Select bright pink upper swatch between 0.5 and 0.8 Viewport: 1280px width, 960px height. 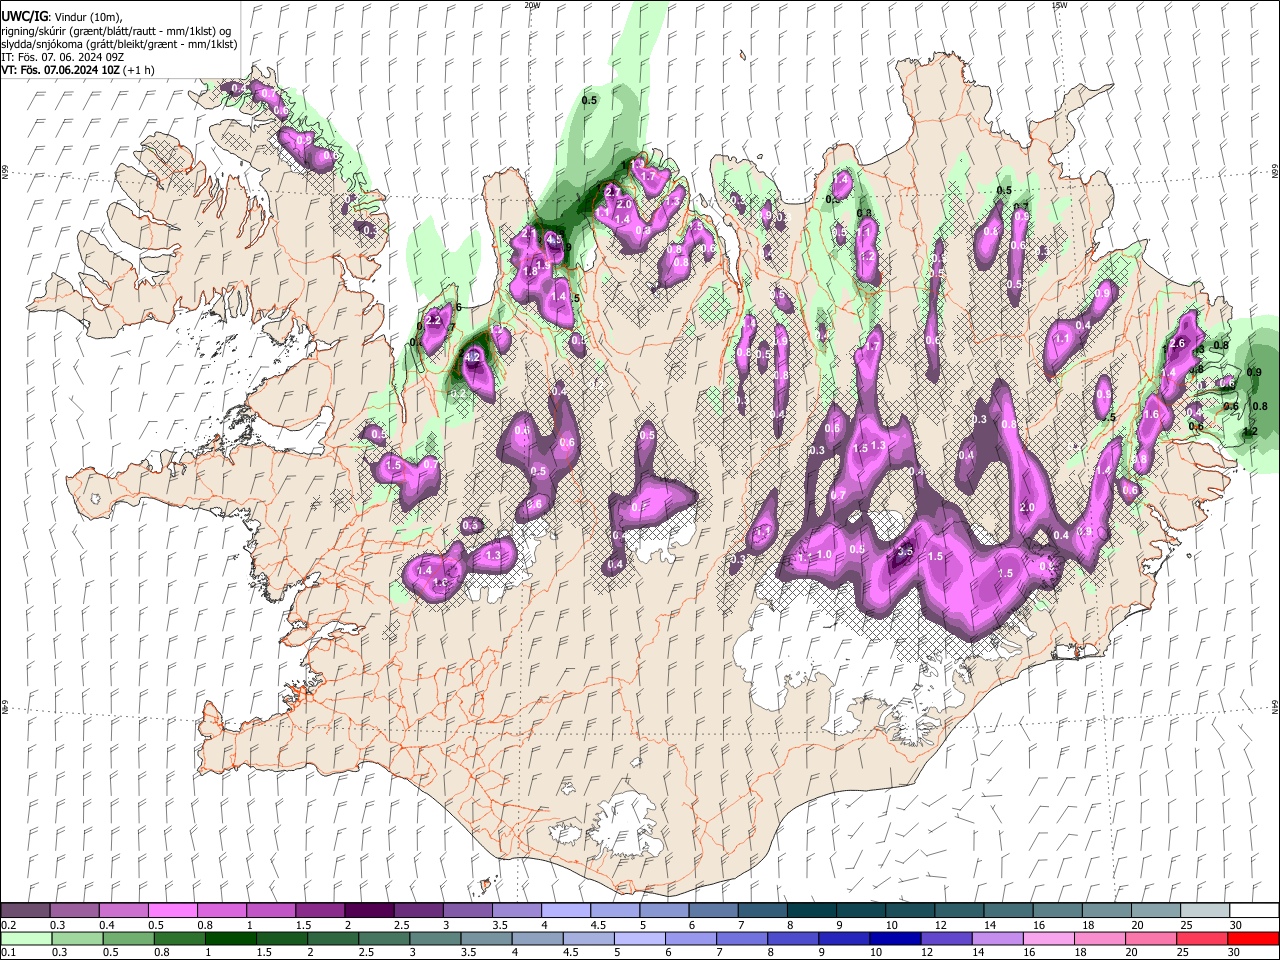[x=172, y=911]
